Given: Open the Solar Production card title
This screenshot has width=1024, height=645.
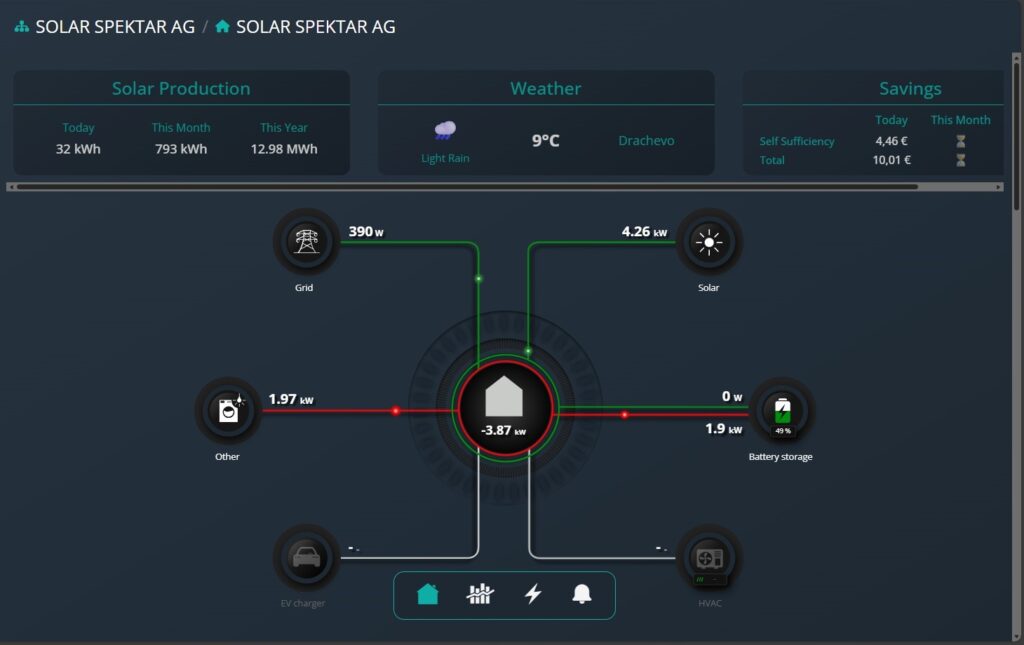Looking at the screenshot, I should [x=181, y=88].
